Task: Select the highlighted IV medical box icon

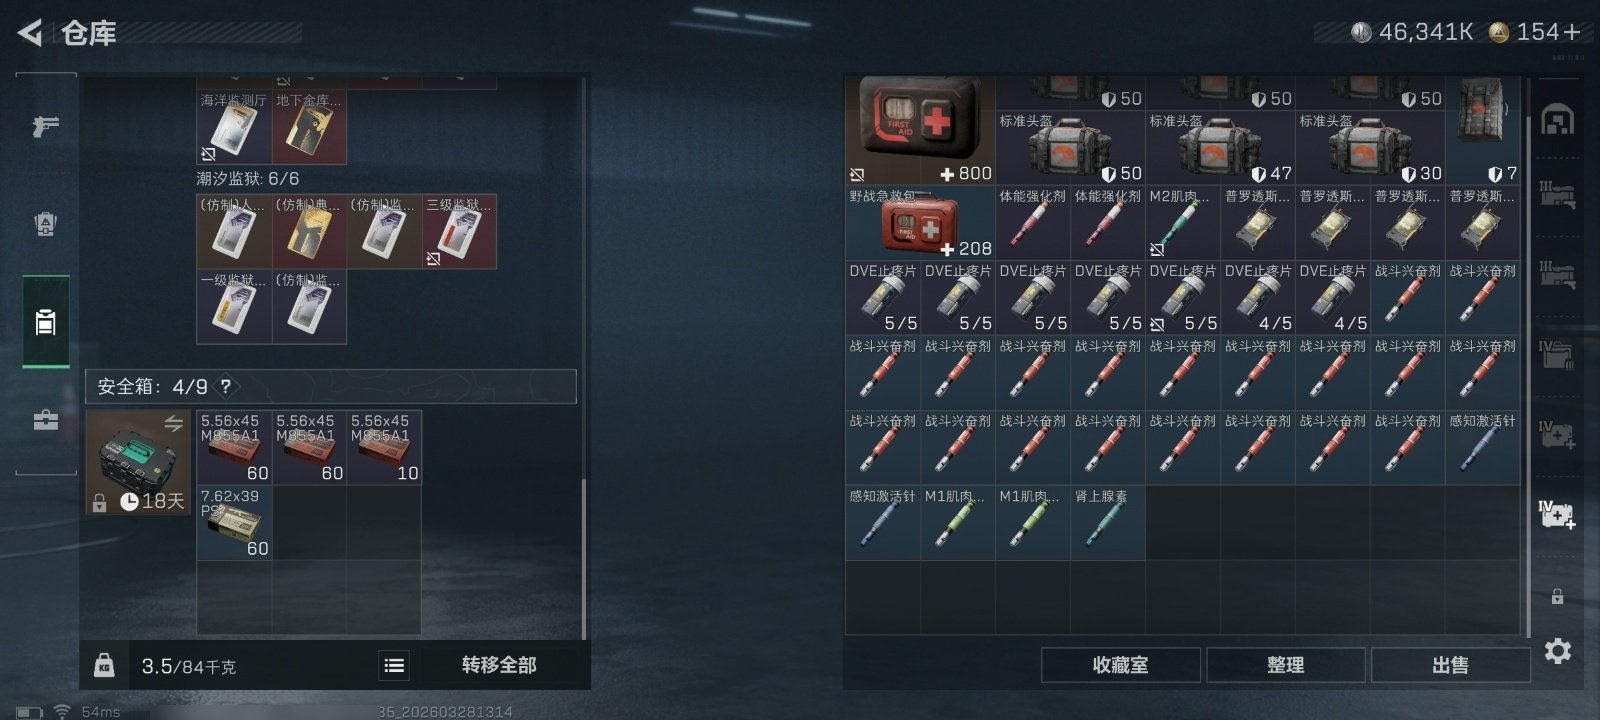Action: click(x=1557, y=514)
